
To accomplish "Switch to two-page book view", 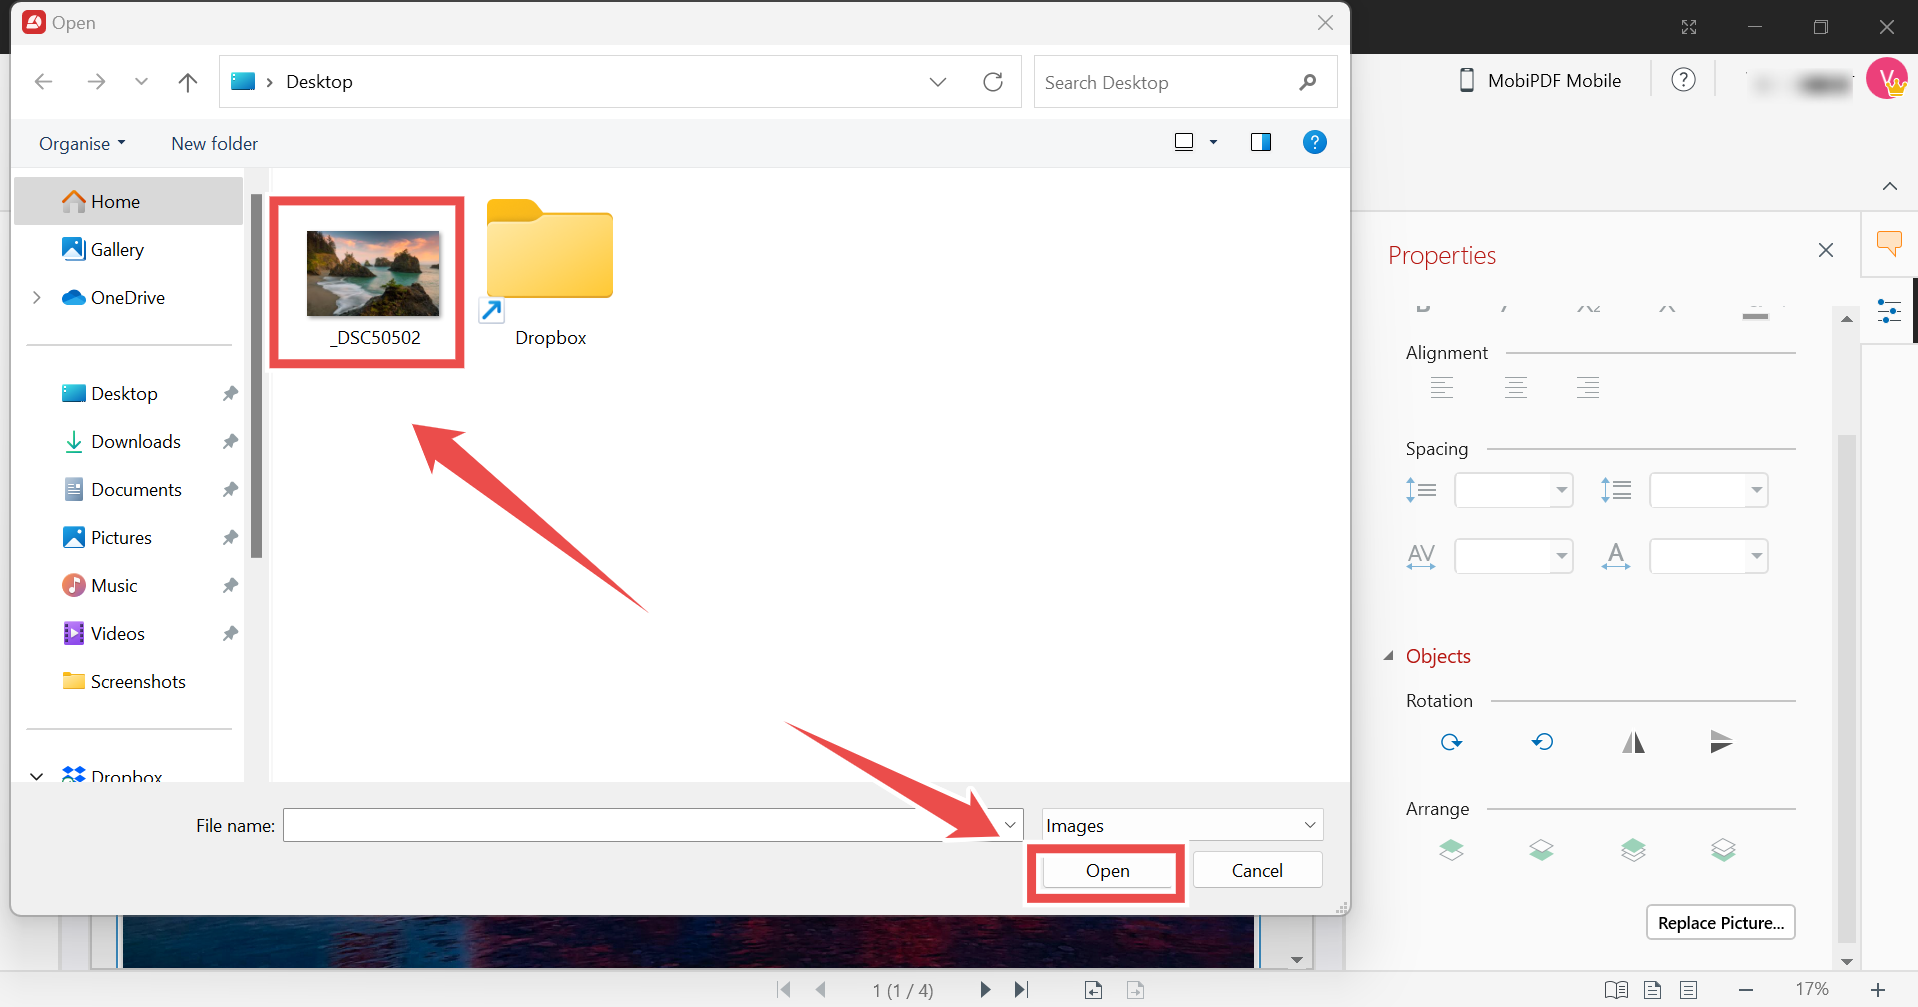I will [1615, 990].
